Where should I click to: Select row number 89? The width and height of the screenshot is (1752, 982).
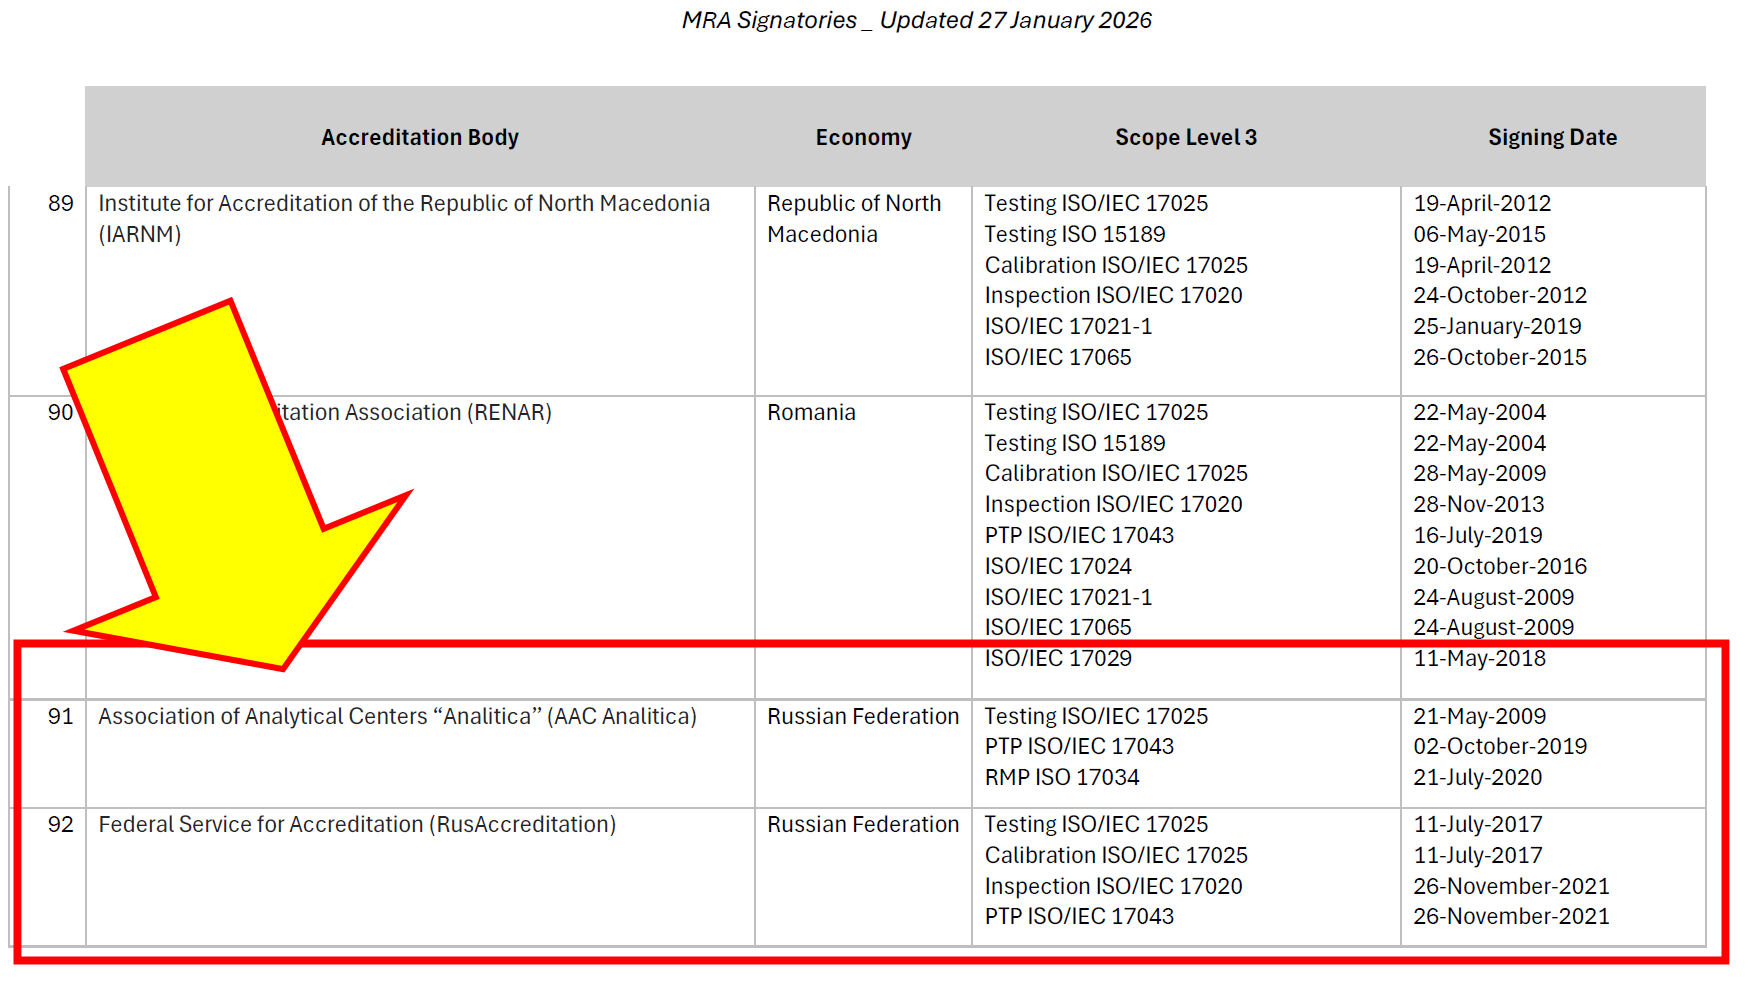tap(60, 203)
